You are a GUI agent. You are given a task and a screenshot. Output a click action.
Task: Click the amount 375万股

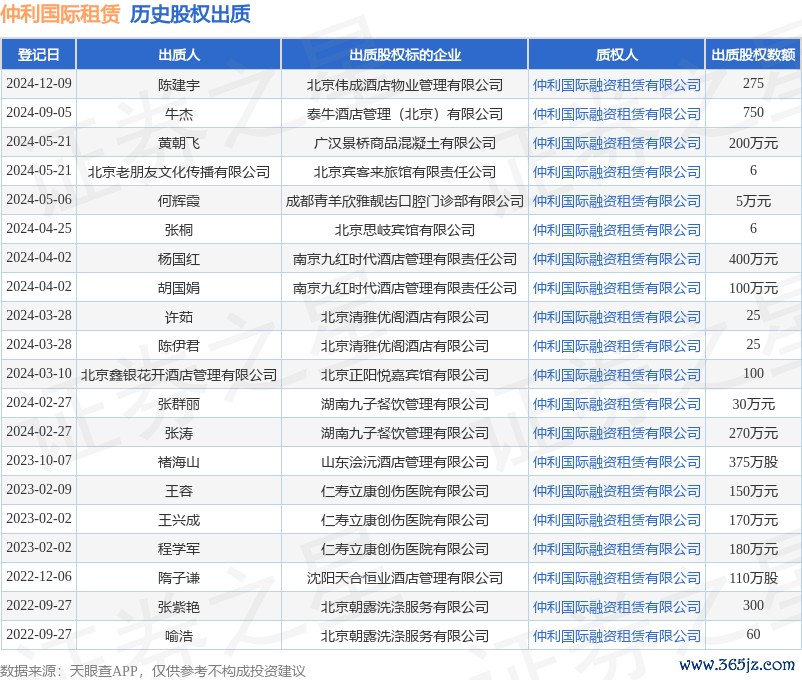pyautogui.click(x=753, y=462)
